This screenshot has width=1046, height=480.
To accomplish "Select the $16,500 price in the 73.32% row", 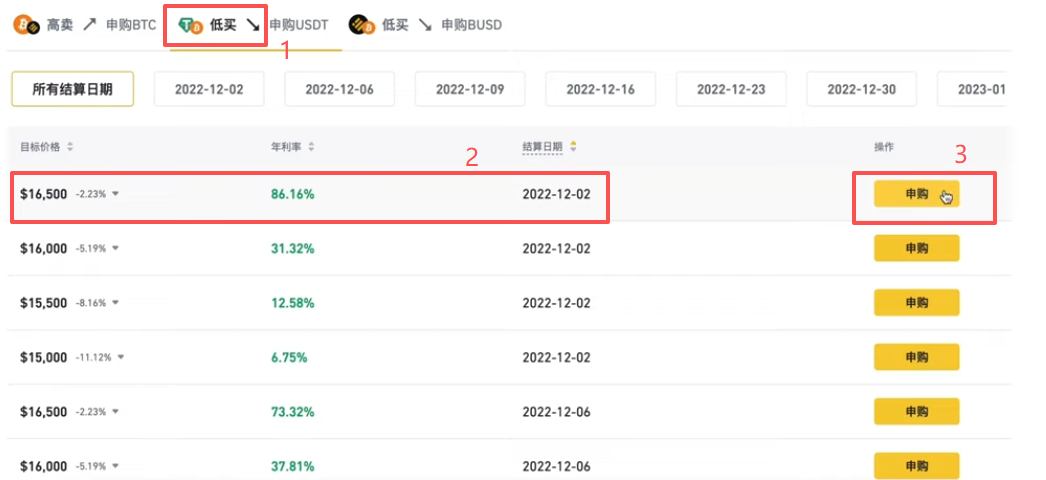I will coord(43,412).
